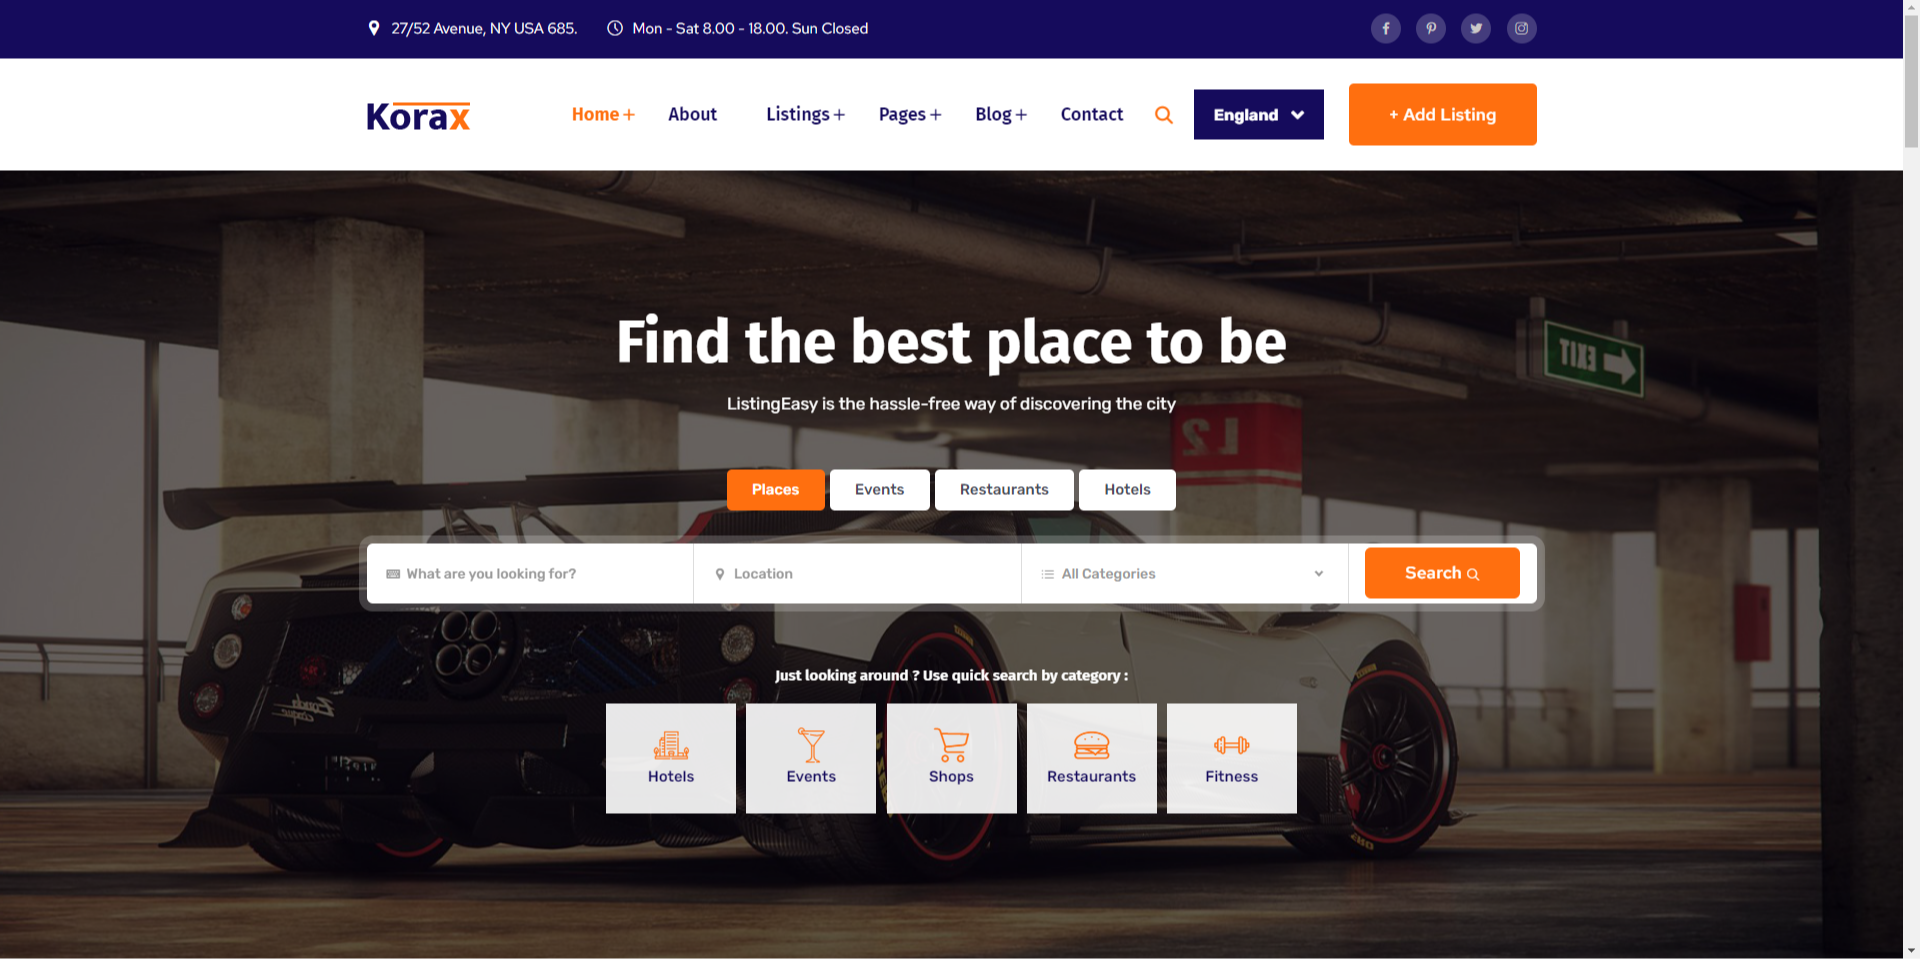Select the Events cocktail icon tile
Viewport: 1920px width, 959px height.
[x=811, y=758]
